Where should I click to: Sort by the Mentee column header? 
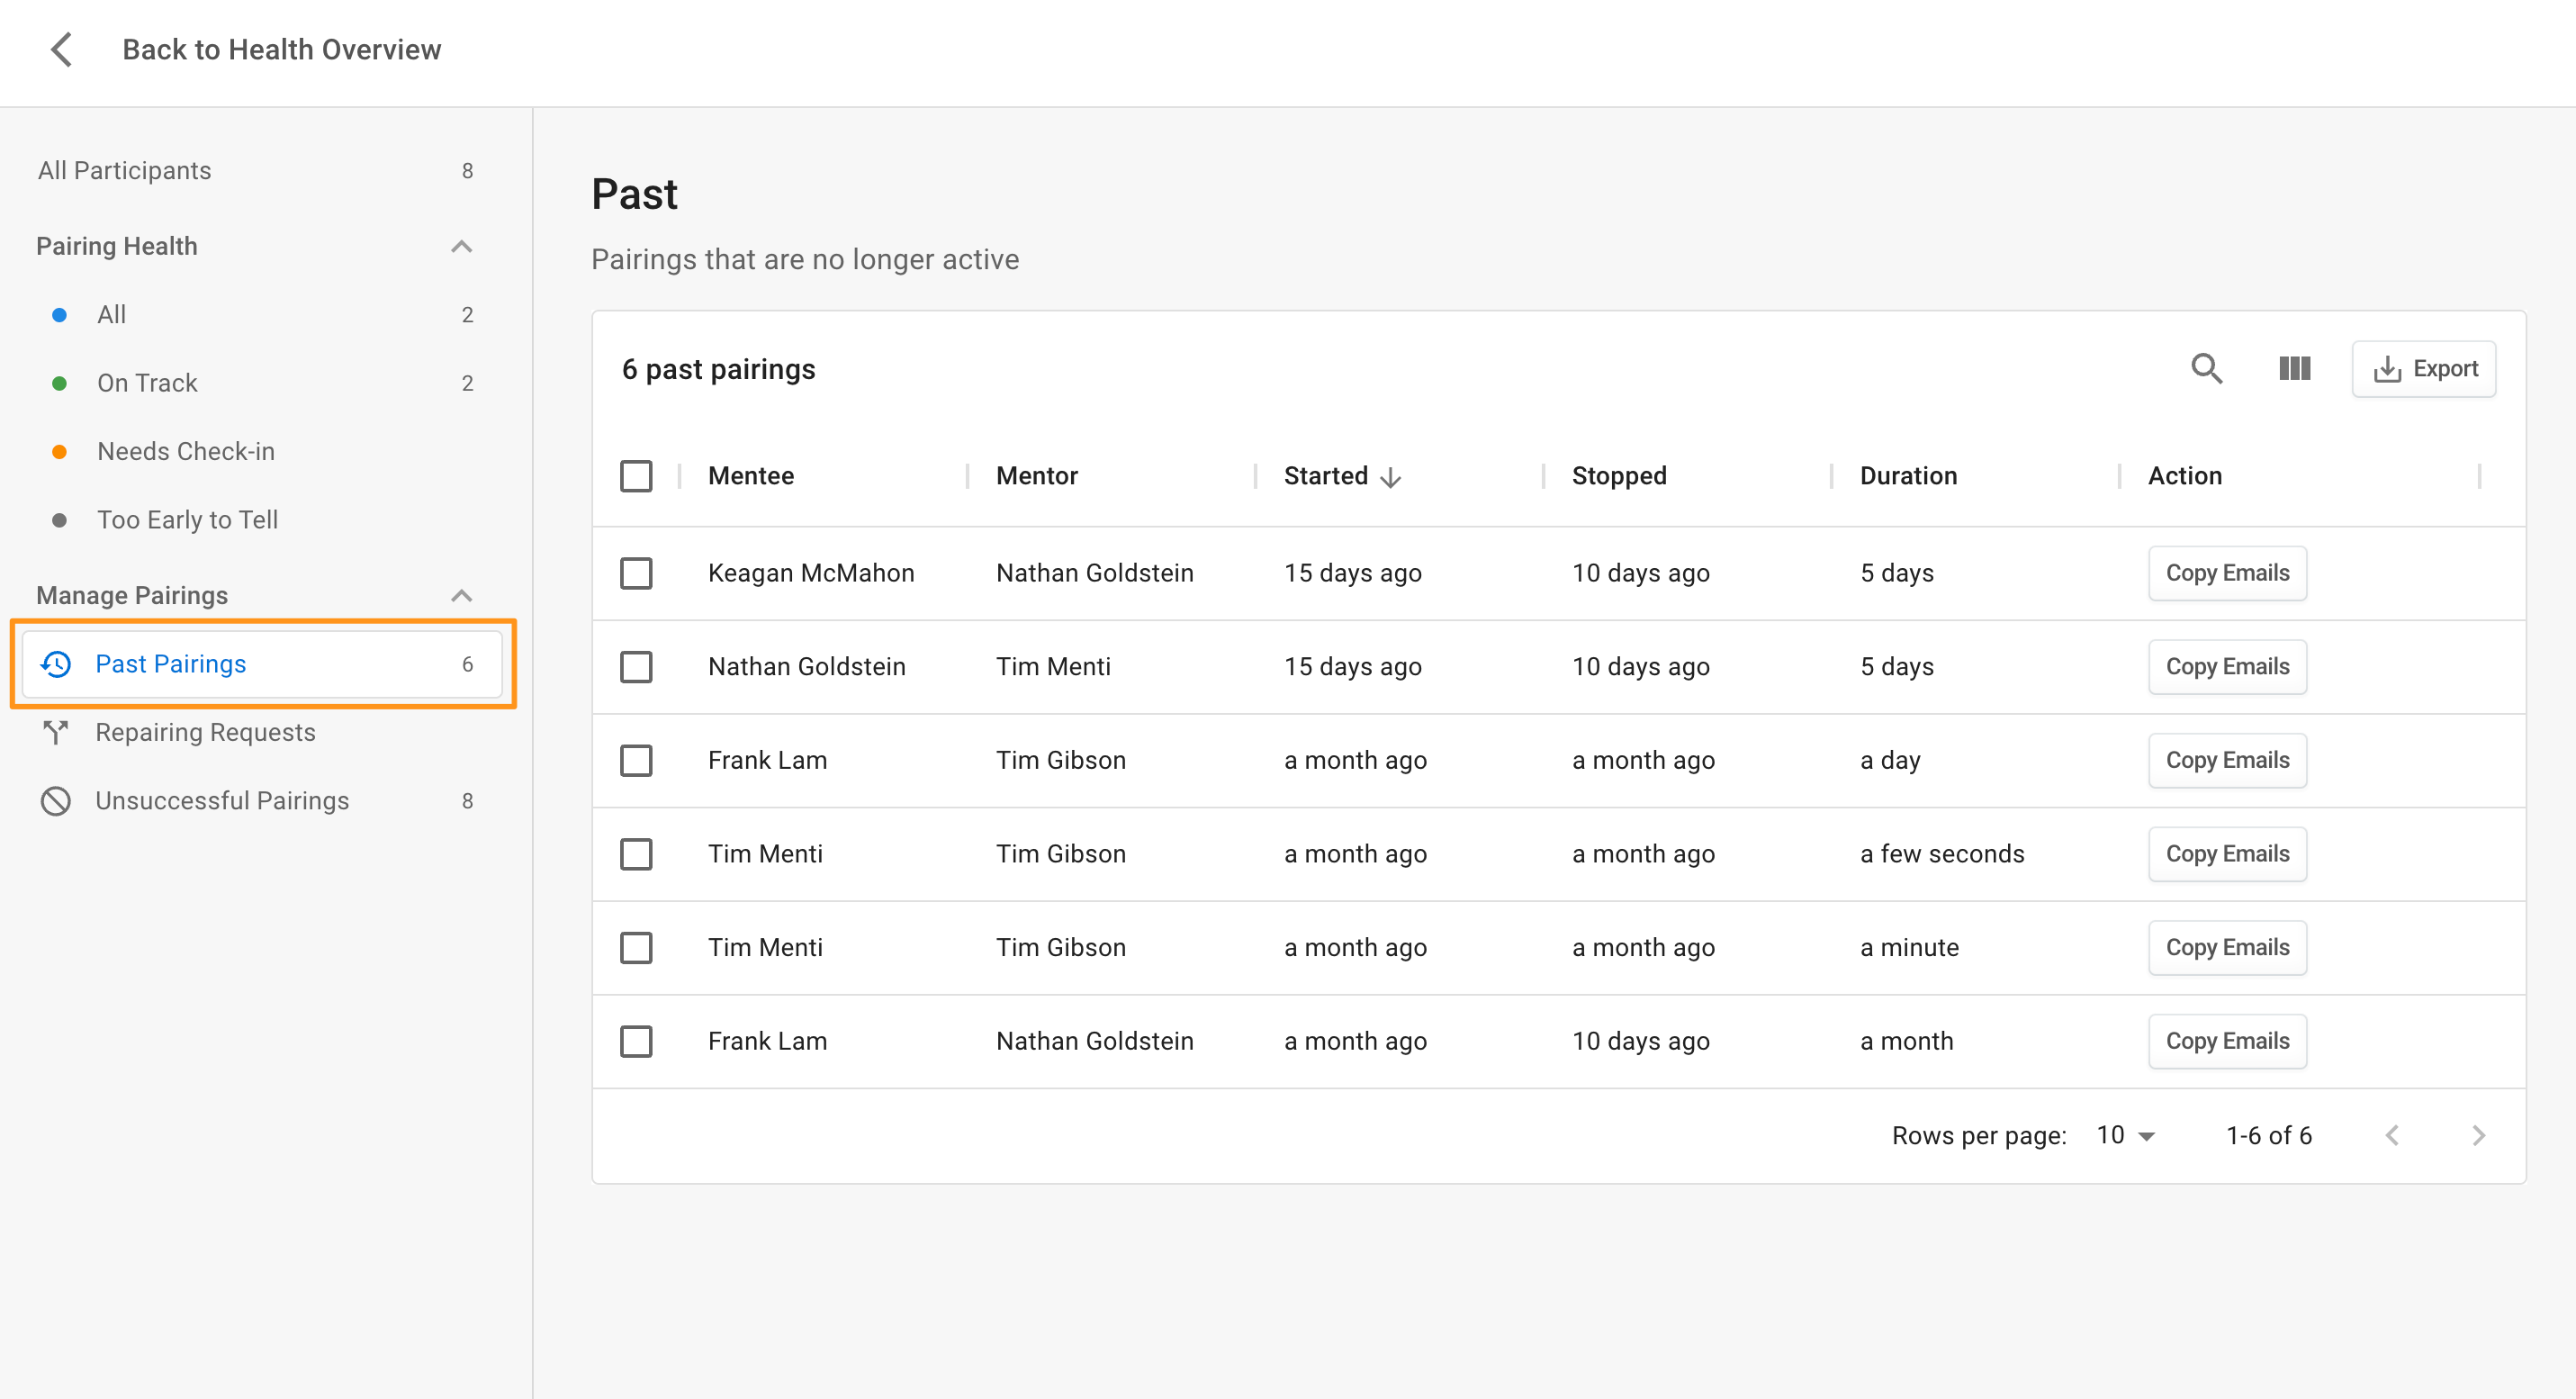750,476
